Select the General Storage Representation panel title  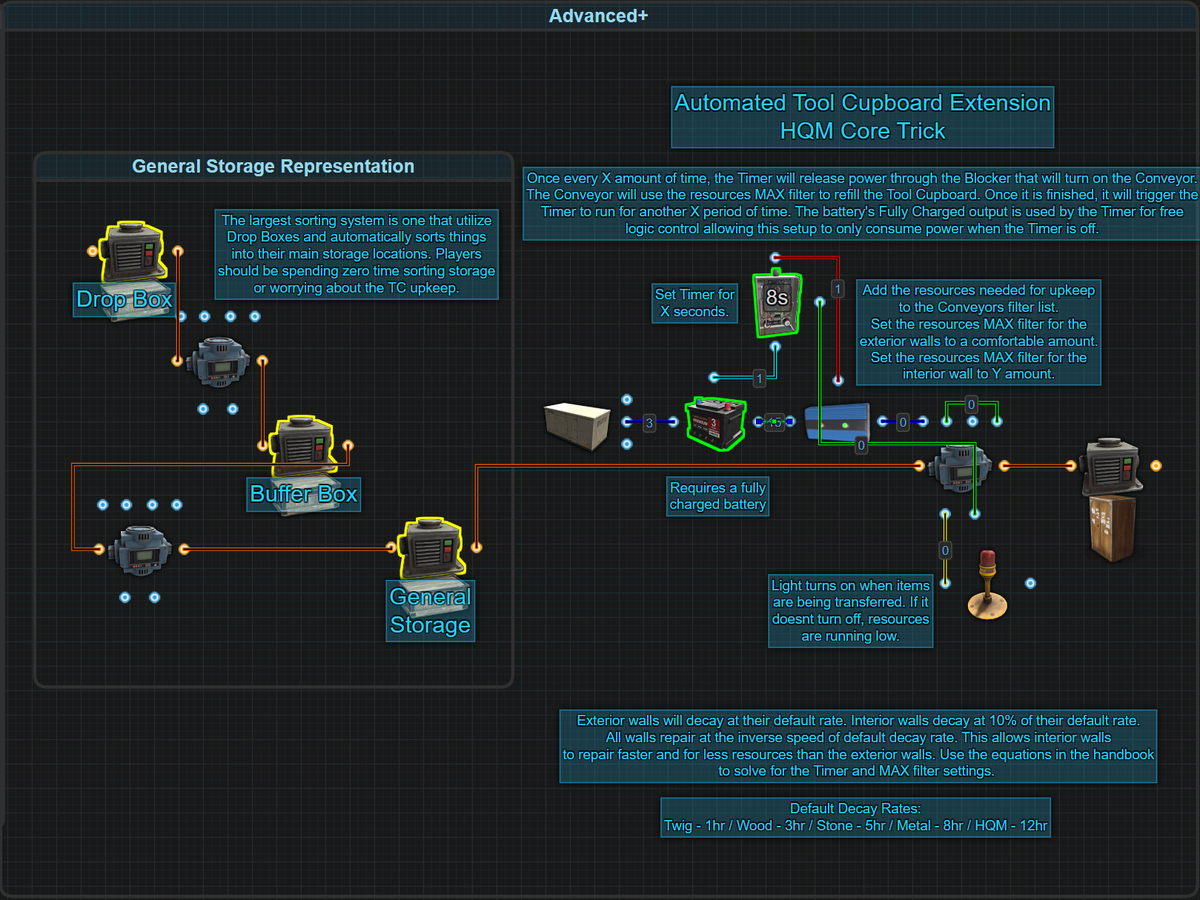click(273, 166)
